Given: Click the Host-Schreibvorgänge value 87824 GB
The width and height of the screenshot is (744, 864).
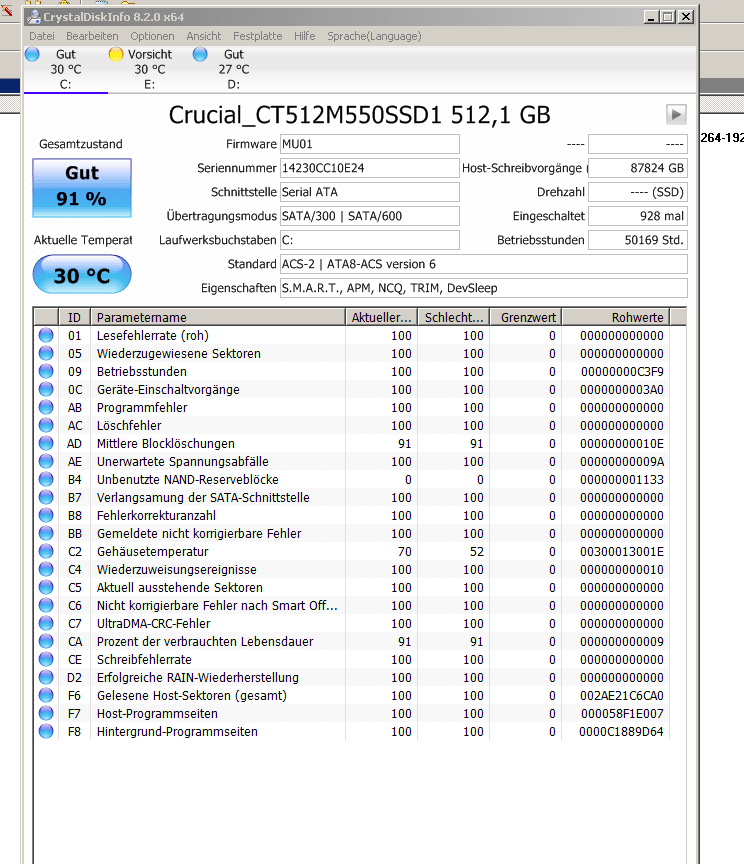Looking at the screenshot, I should point(638,168).
